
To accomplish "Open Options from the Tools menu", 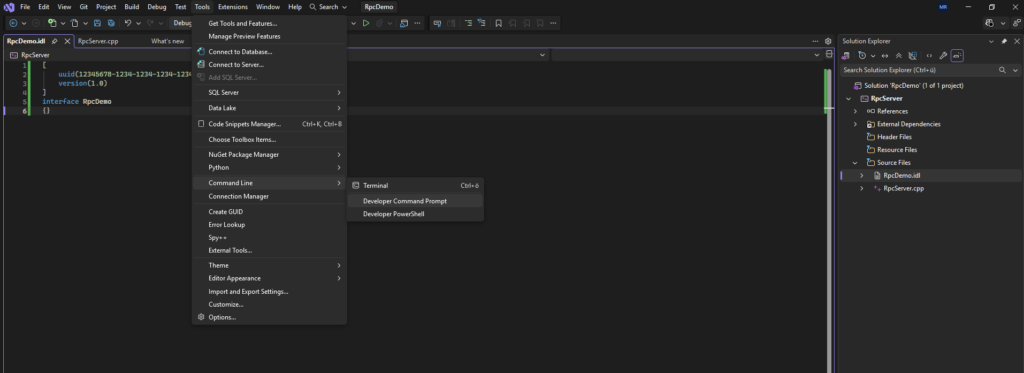I will click(269, 317).
